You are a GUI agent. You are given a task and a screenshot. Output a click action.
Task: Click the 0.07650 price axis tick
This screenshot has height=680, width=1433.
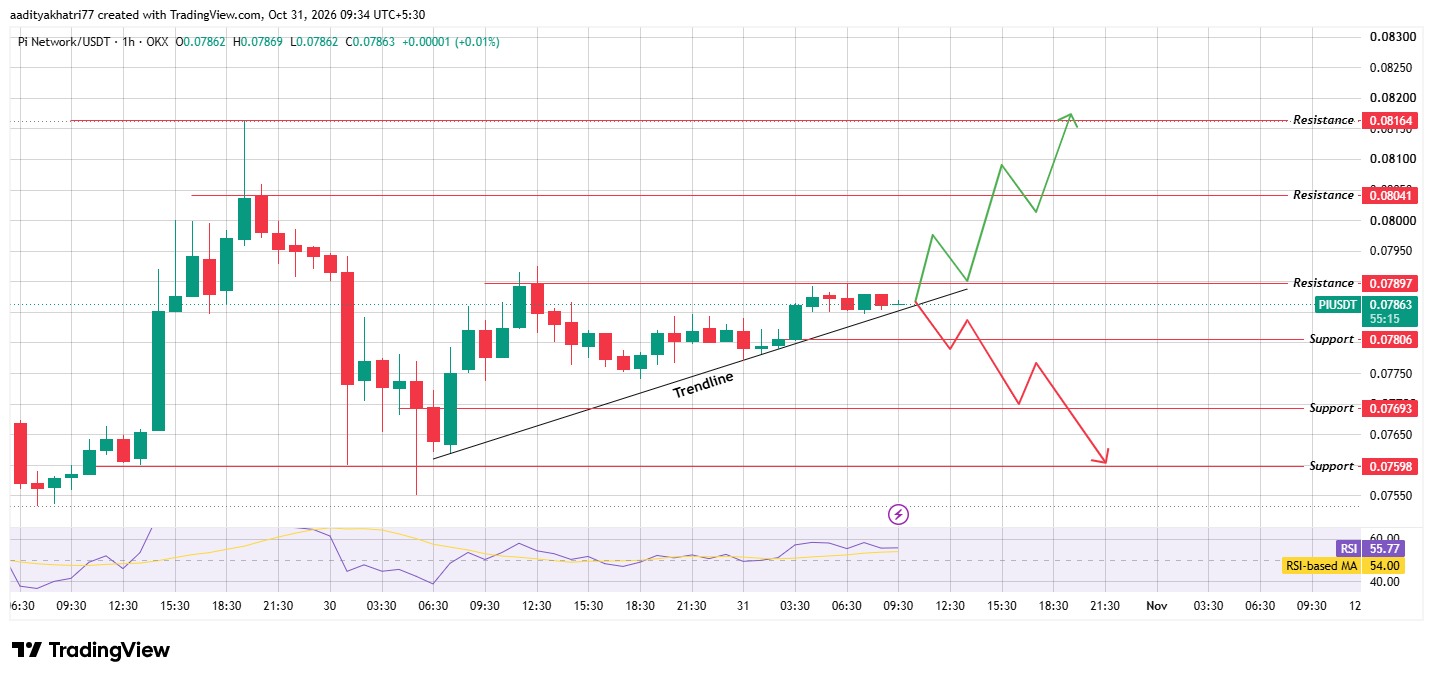pos(1391,435)
